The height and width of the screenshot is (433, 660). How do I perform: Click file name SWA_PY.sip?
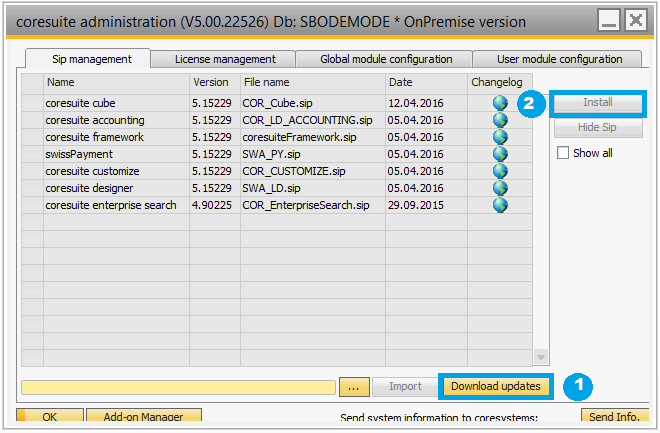[271, 154]
